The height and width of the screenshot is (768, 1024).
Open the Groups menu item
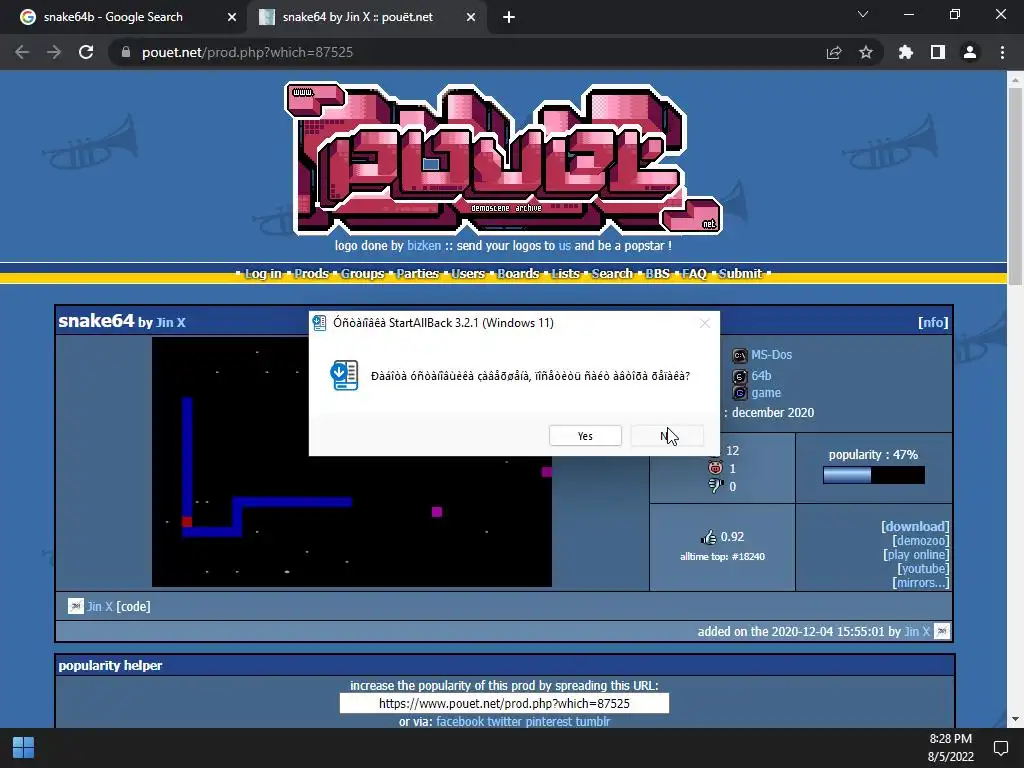point(362,274)
